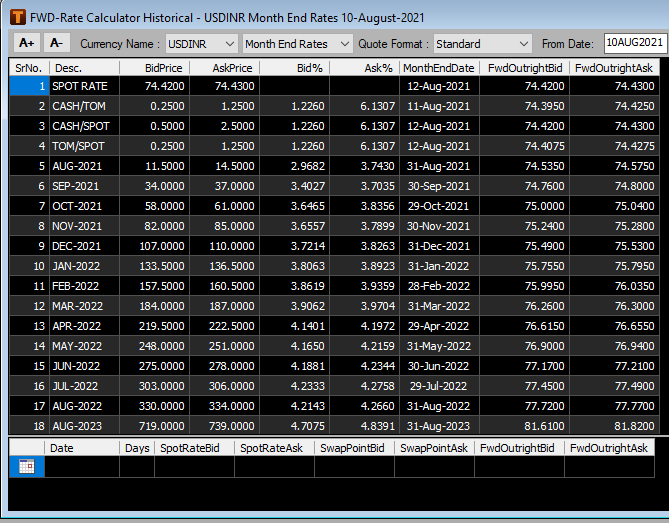The width and height of the screenshot is (669, 523).
Task: Click SPOT RATE bid price 74.4200
Action: [x=155, y=86]
